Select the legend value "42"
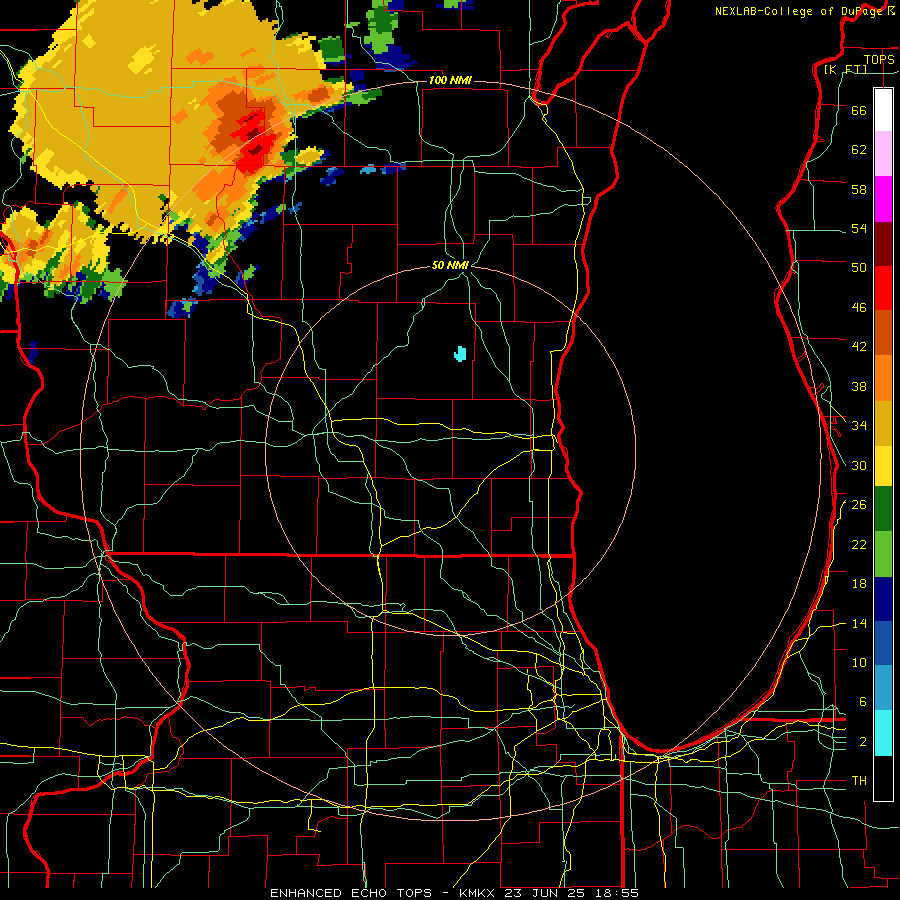Viewport: 900px width, 900px height. click(x=859, y=347)
